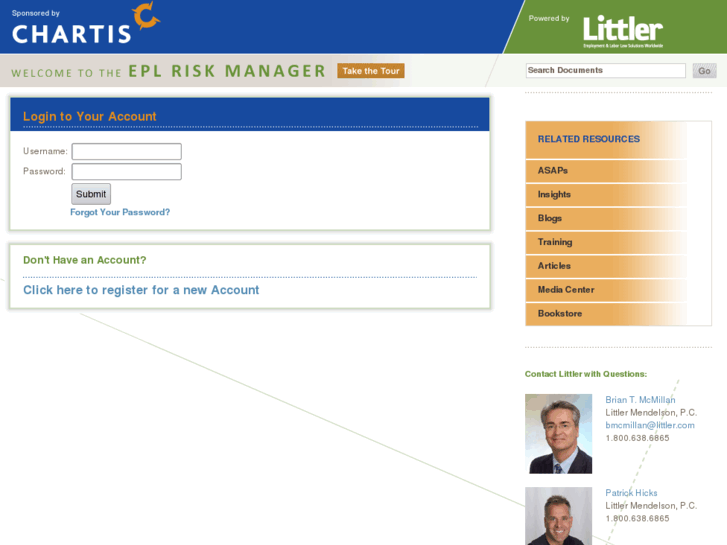Submit the login form
Viewport: 727px width, 545px height.
click(x=91, y=194)
